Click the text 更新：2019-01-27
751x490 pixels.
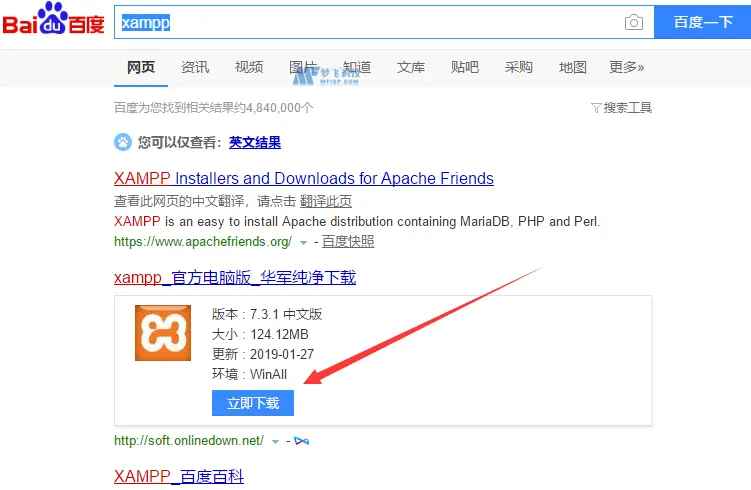tap(263, 354)
